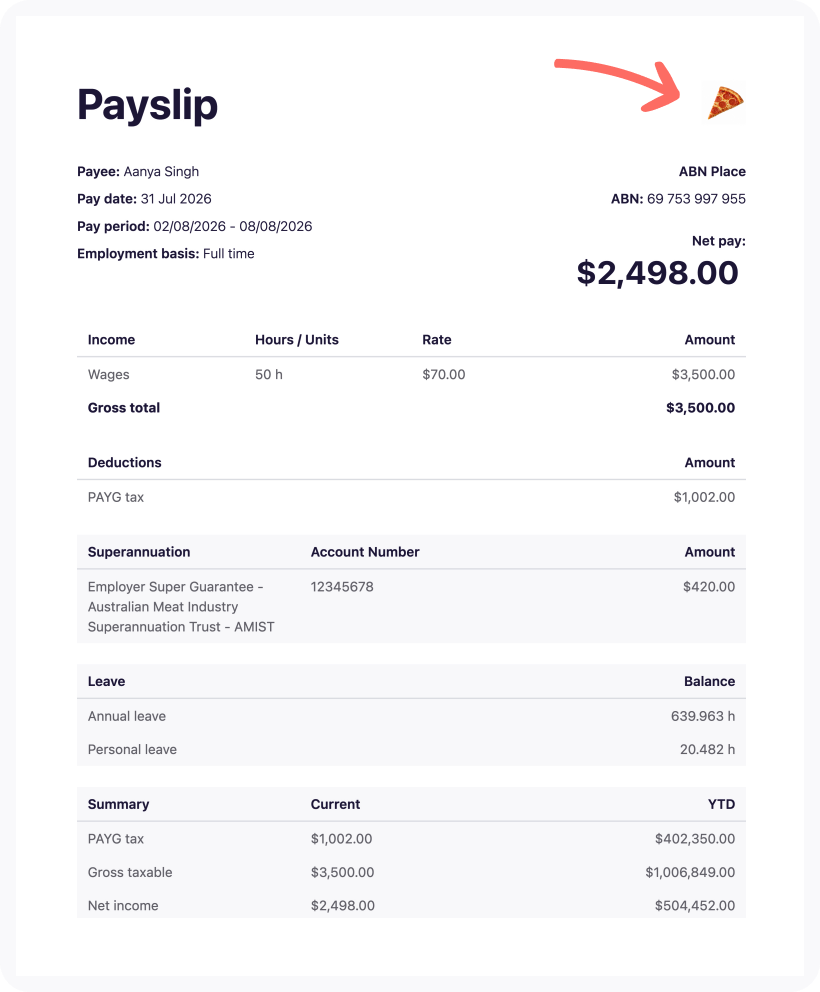Click the Employer Super Guarantee AMIST entry
820x992 pixels.
point(181,607)
